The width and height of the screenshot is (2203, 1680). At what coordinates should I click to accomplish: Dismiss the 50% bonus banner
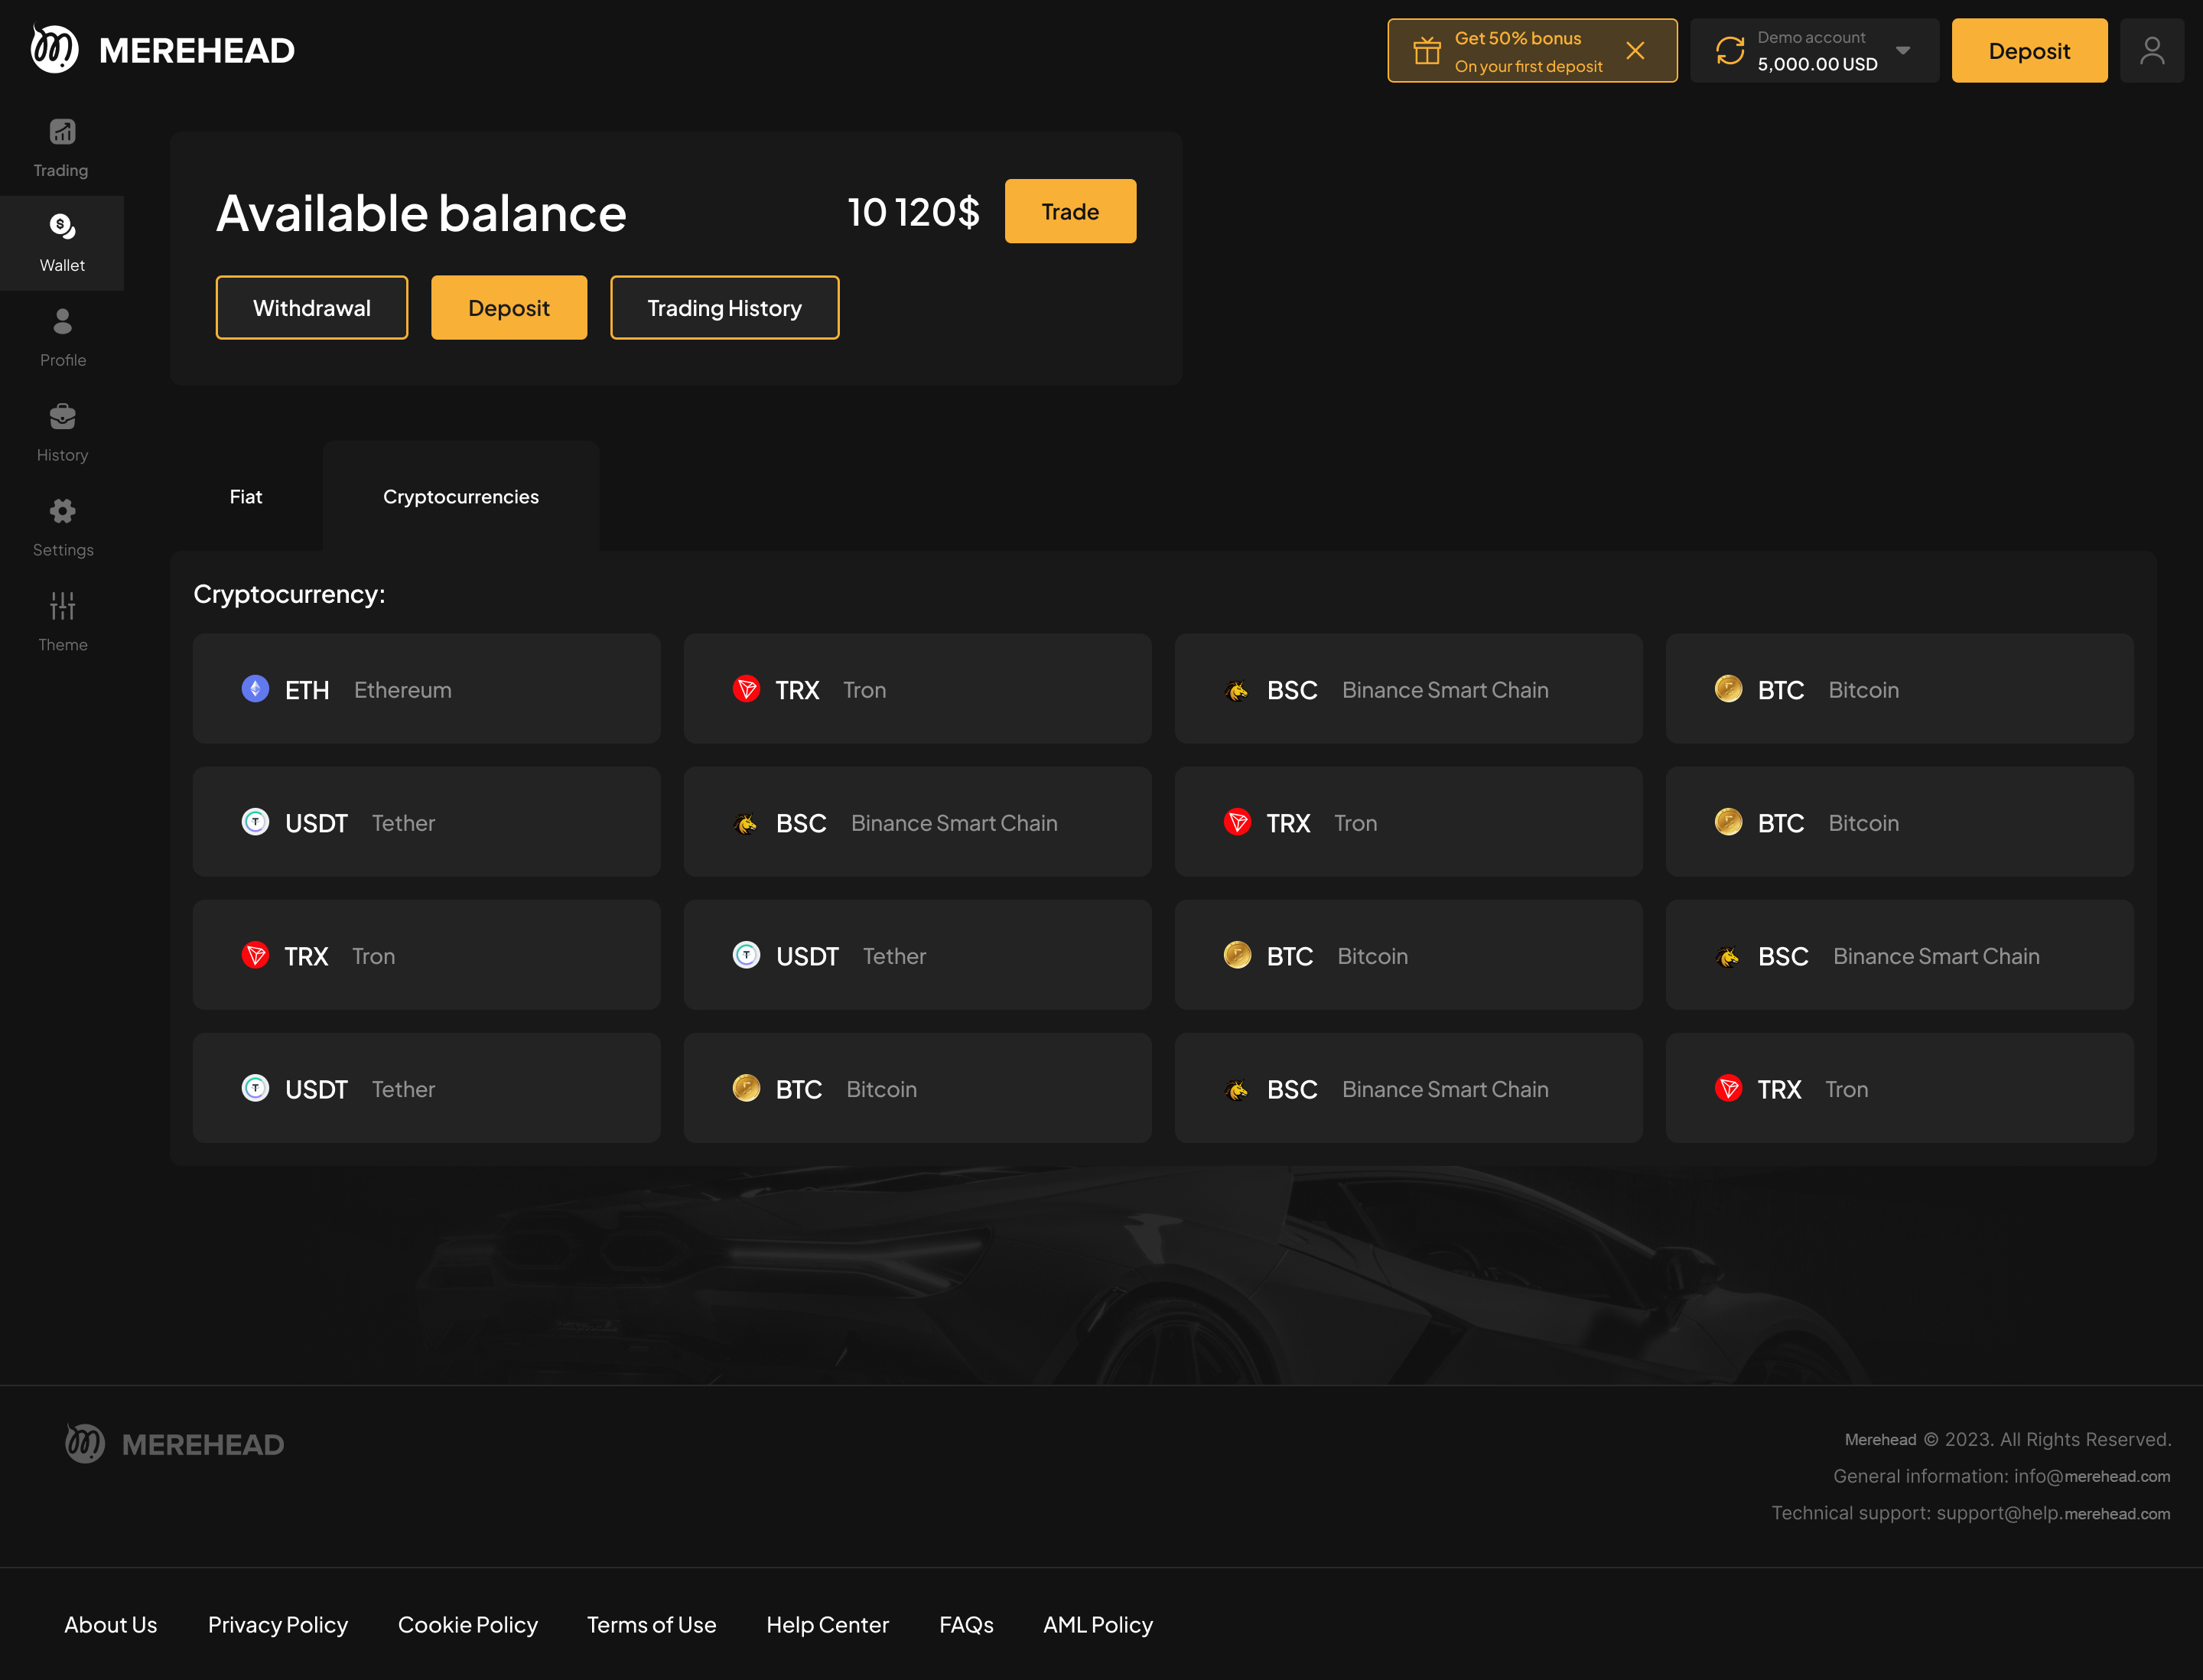point(1635,51)
